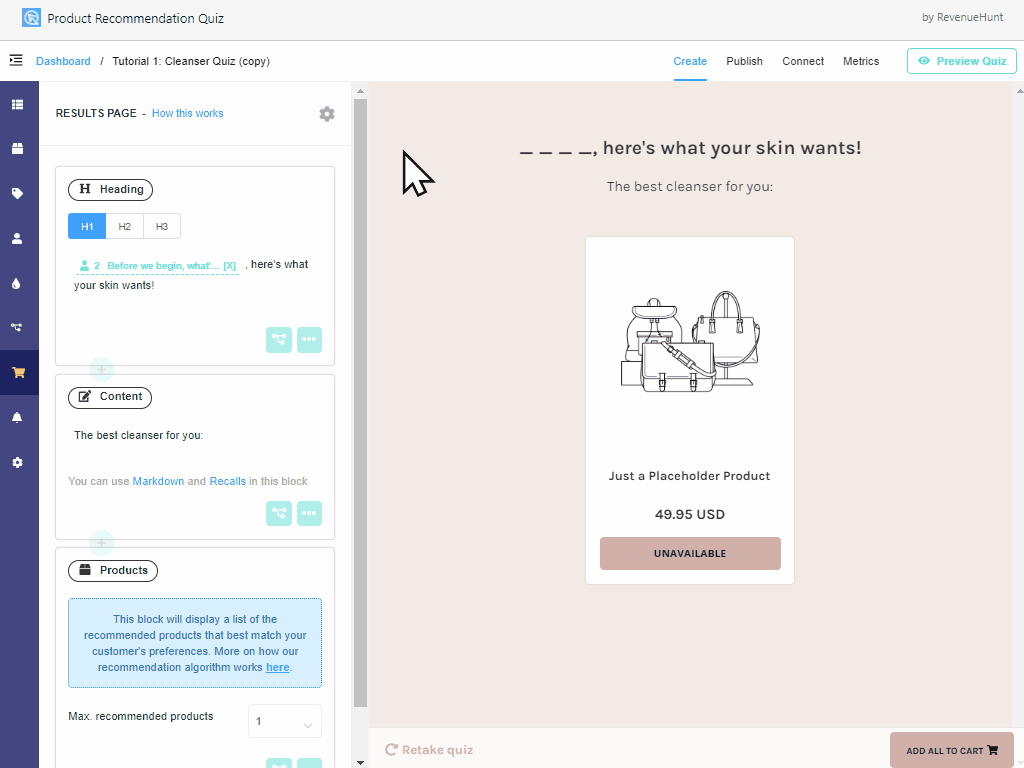
Task: Open the tag icon in sidebar
Action: [x=18, y=193]
